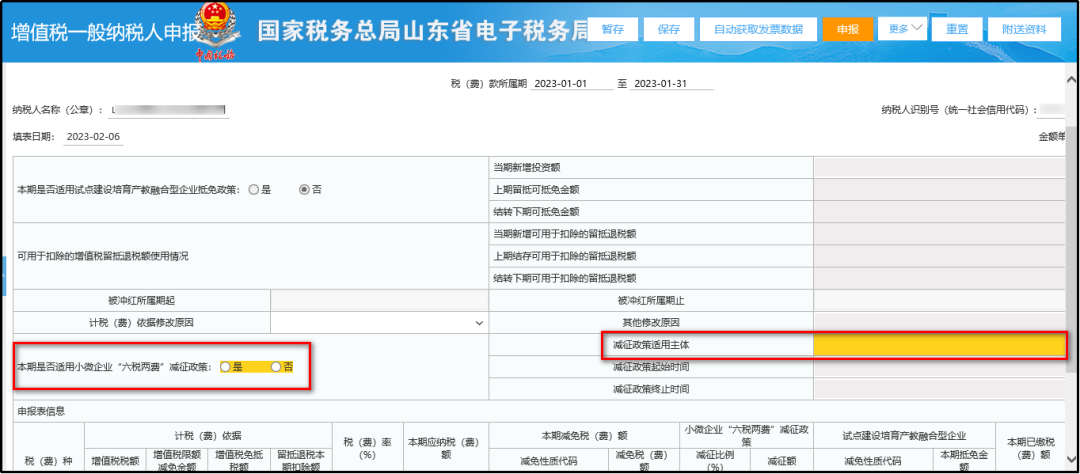Click the 附送资料 button
1080x474 pixels.
(x=1024, y=29)
